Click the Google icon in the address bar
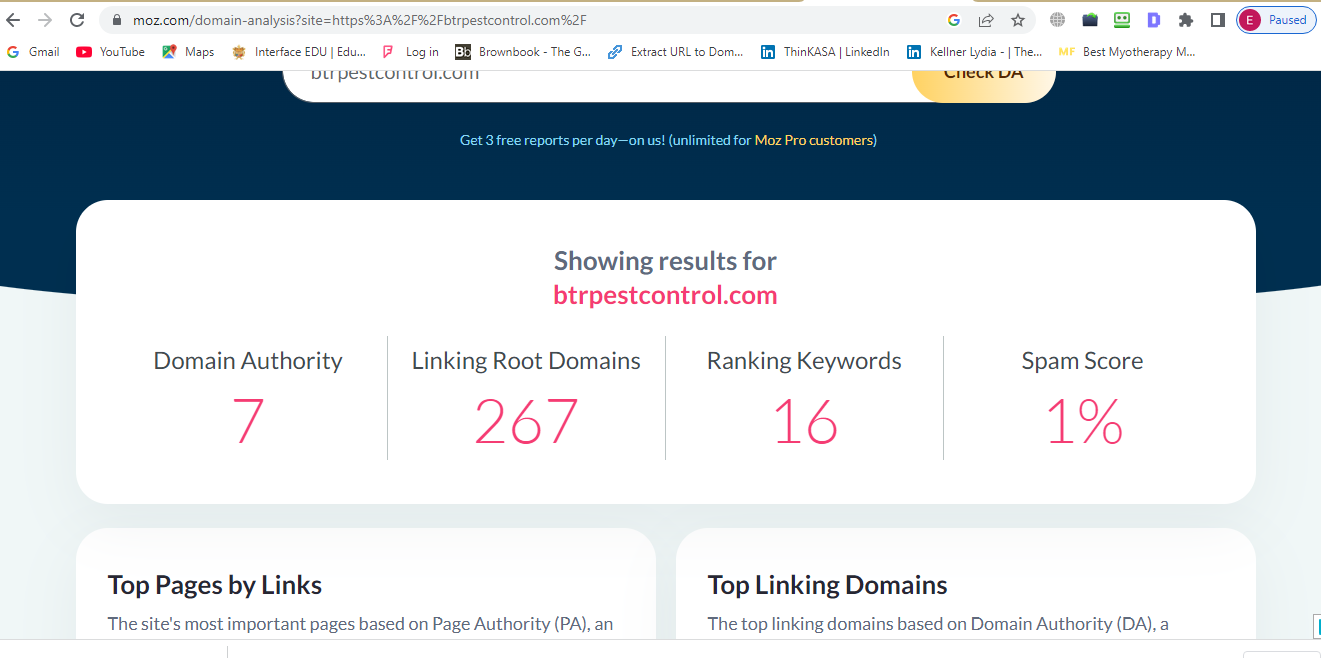Viewport: 1321px width, 658px height. pos(954,20)
